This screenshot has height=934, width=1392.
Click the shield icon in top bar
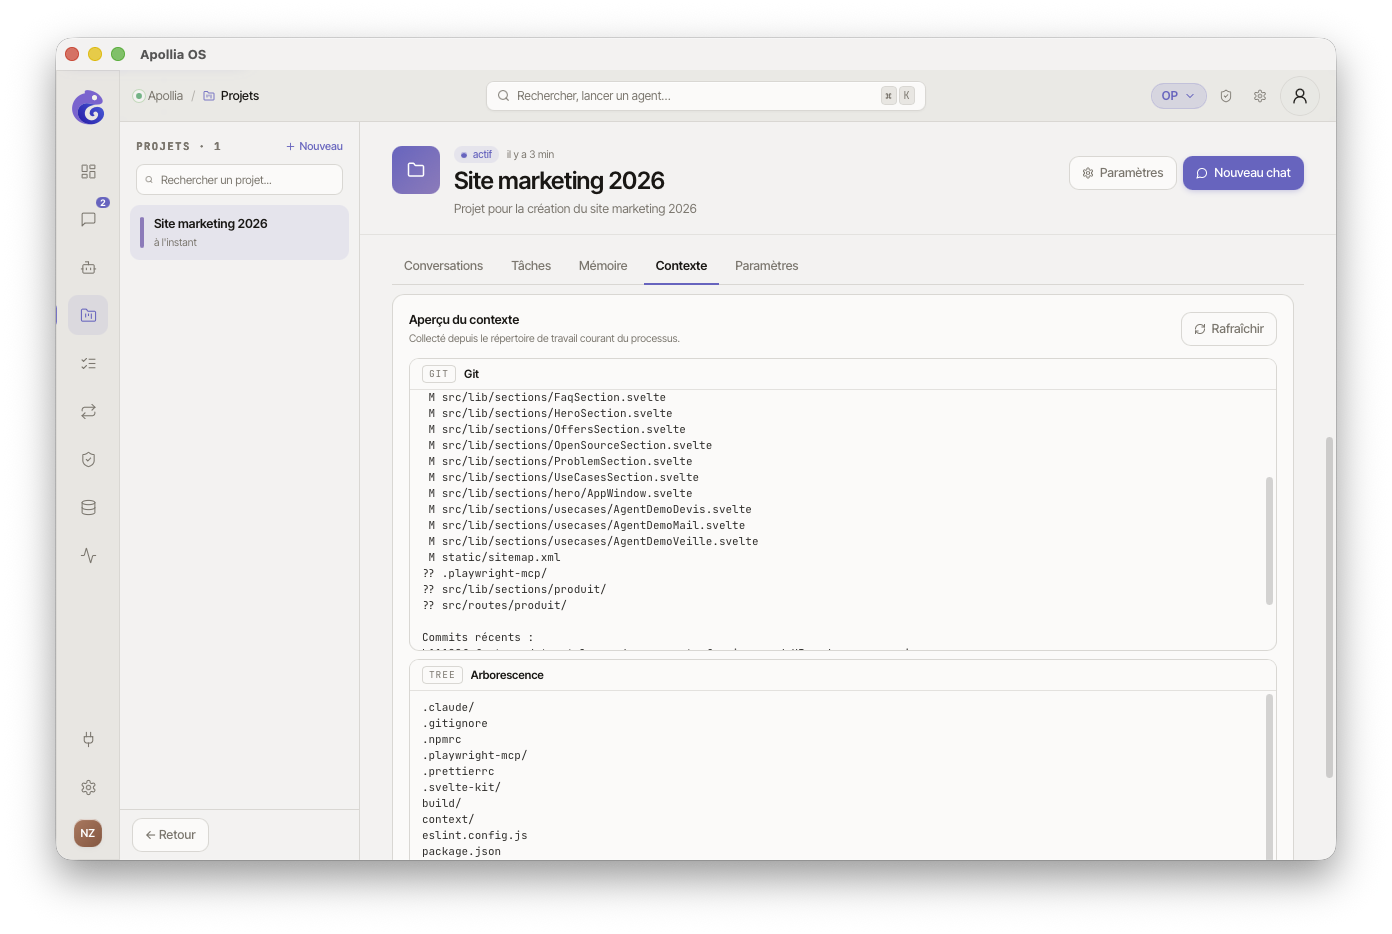(x=1226, y=96)
